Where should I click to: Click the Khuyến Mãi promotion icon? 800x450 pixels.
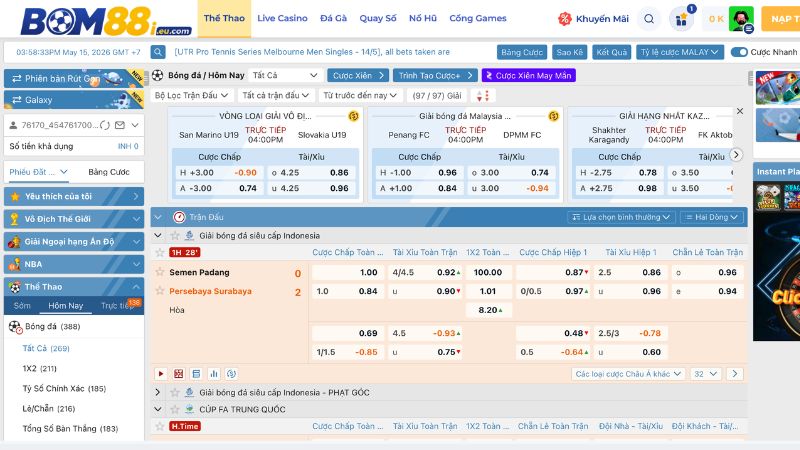pos(565,19)
